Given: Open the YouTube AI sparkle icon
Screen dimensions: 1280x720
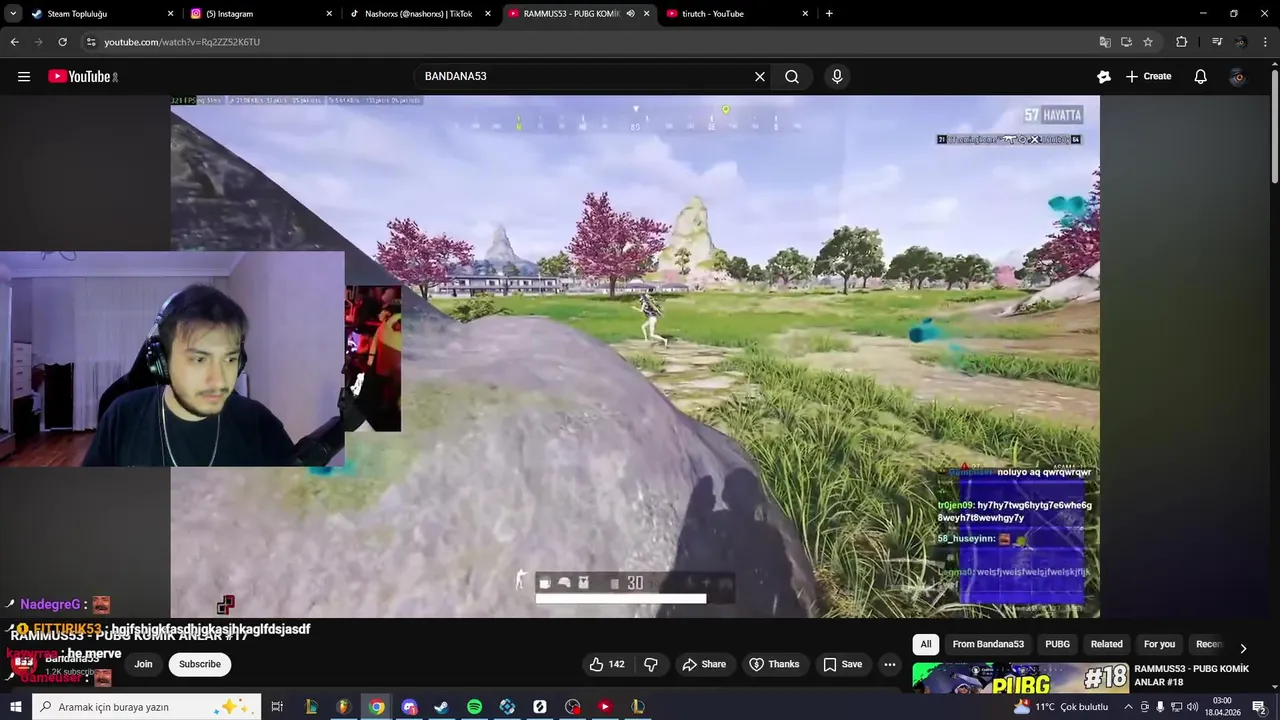Looking at the screenshot, I should coord(1104,76).
